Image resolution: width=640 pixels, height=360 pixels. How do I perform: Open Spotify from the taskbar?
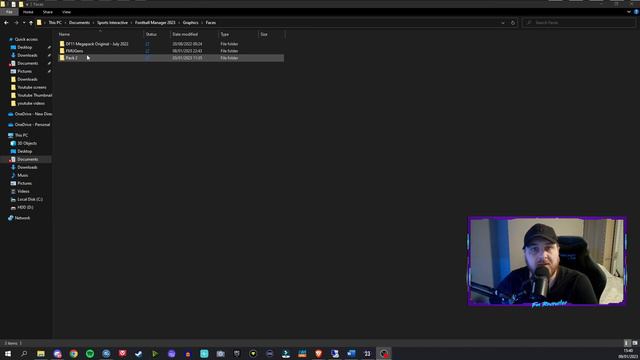[x=90, y=353]
